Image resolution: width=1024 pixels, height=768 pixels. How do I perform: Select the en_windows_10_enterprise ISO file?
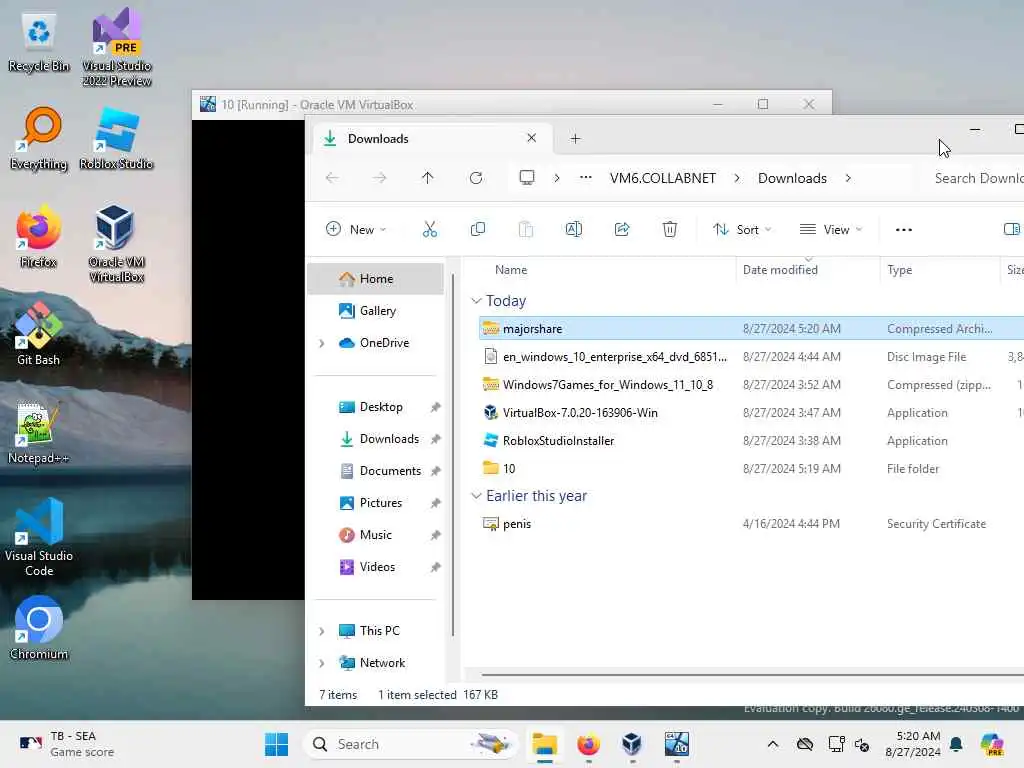[751, 357]
